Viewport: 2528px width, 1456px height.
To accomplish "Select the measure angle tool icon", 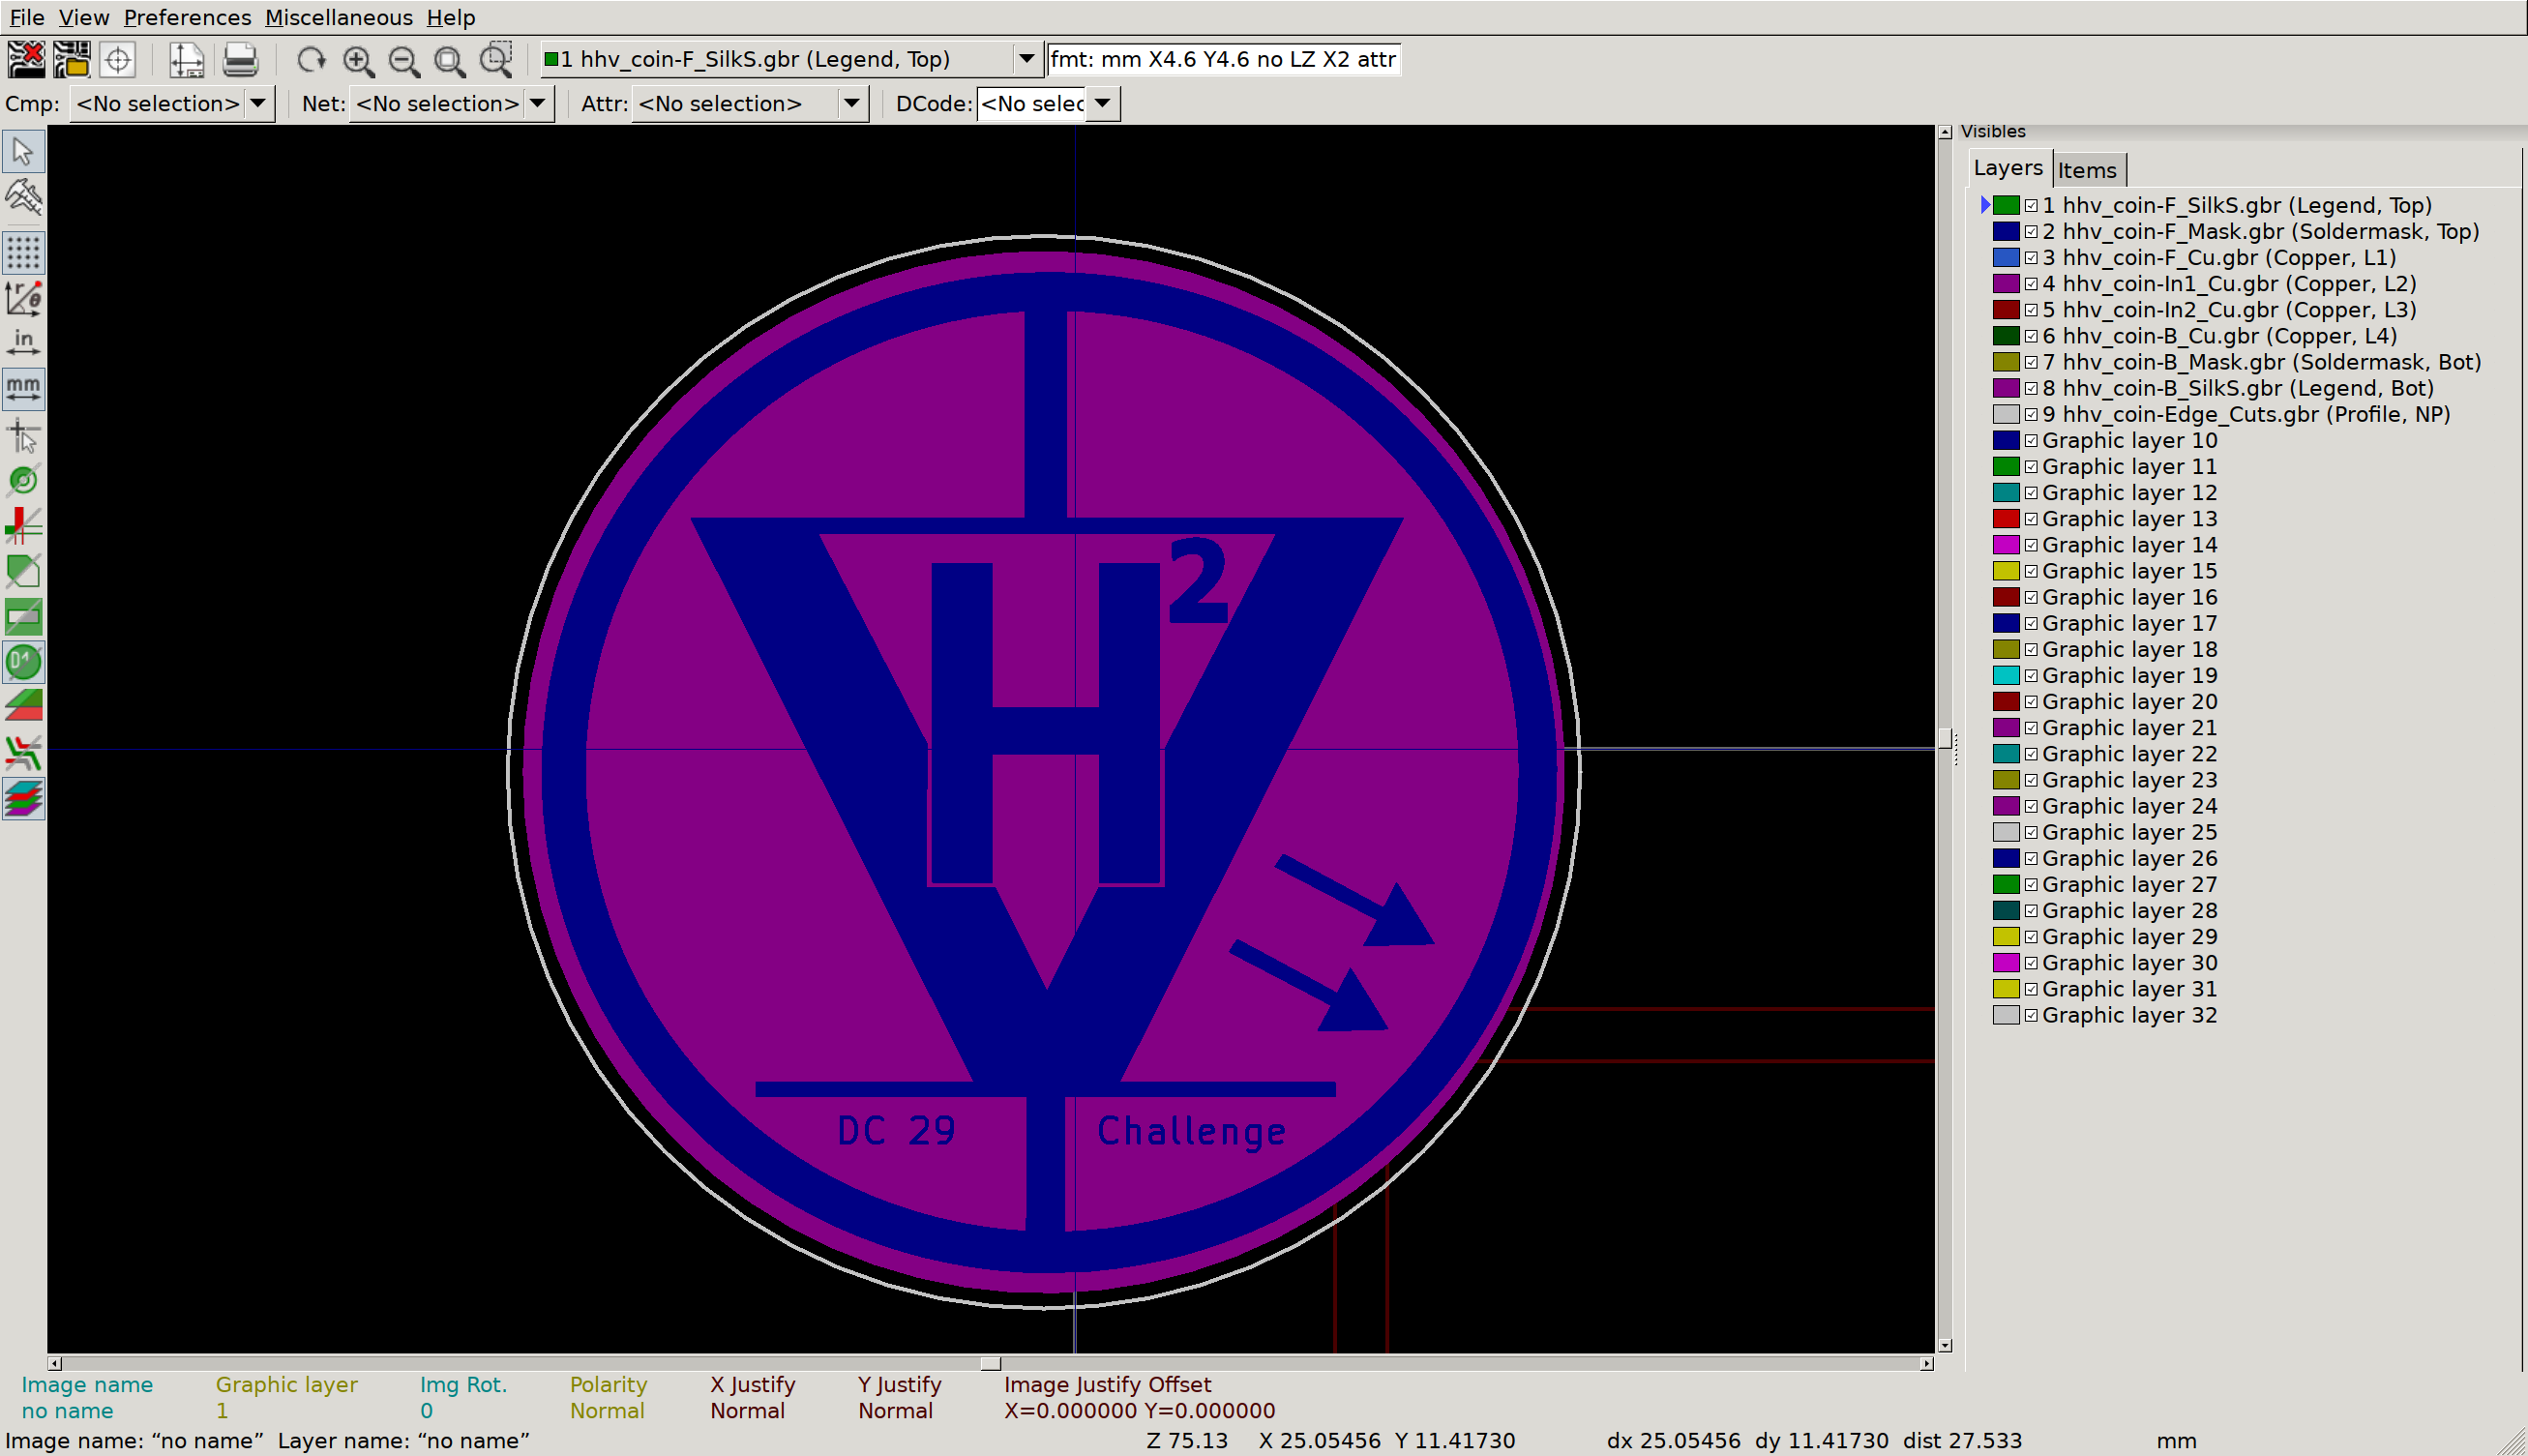I will [x=24, y=299].
